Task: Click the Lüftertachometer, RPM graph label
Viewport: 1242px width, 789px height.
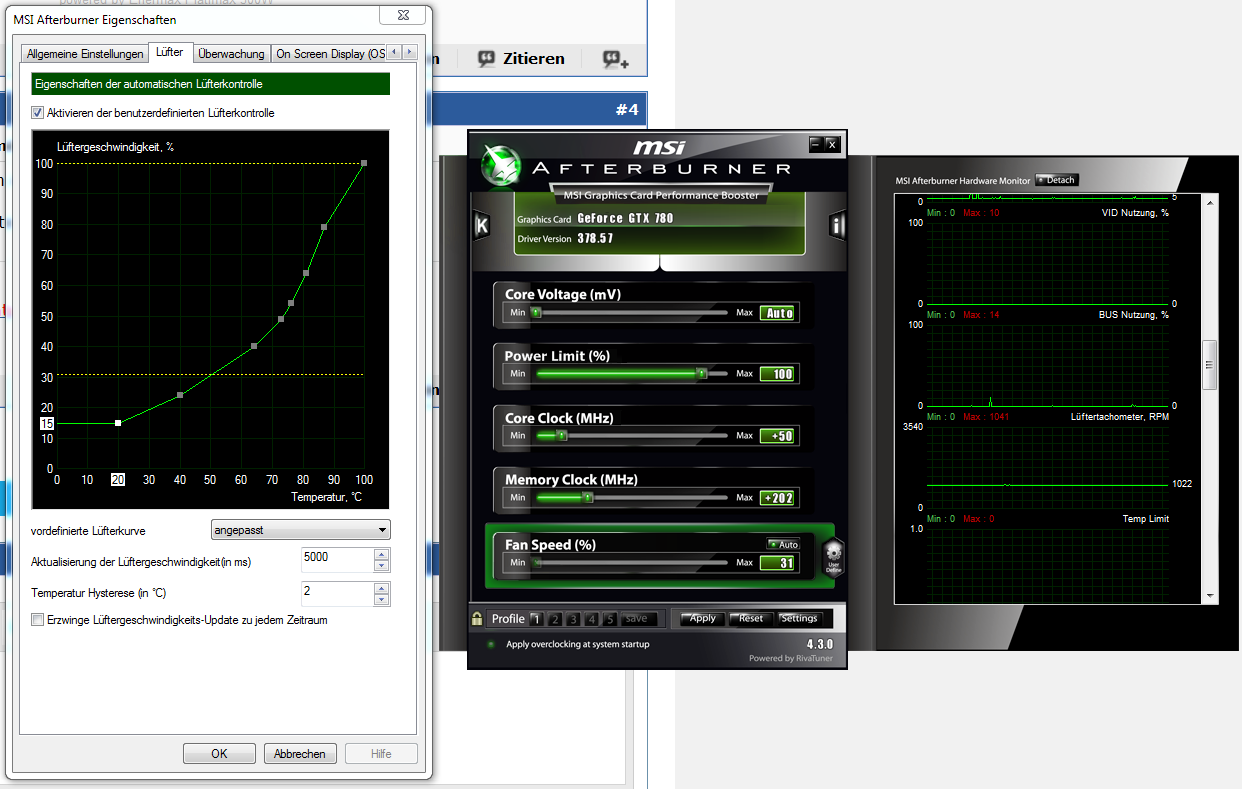Action: (x=1119, y=416)
